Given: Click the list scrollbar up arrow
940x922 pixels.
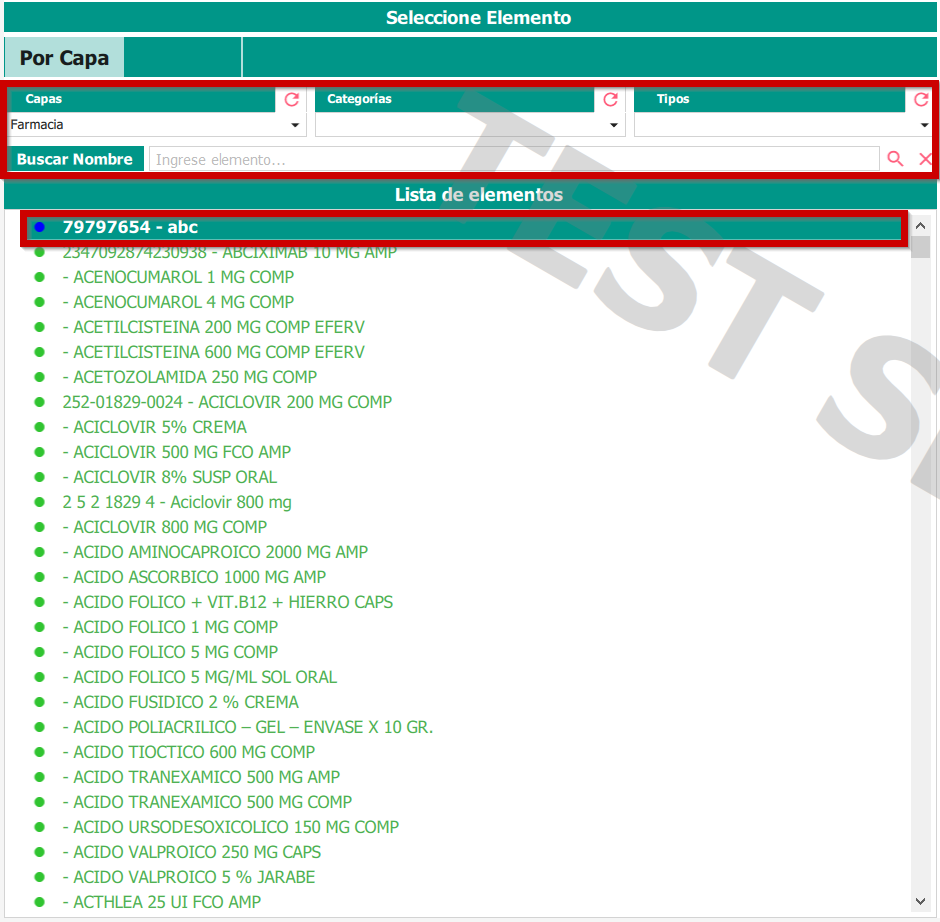Looking at the screenshot, I should coord(920,223).
